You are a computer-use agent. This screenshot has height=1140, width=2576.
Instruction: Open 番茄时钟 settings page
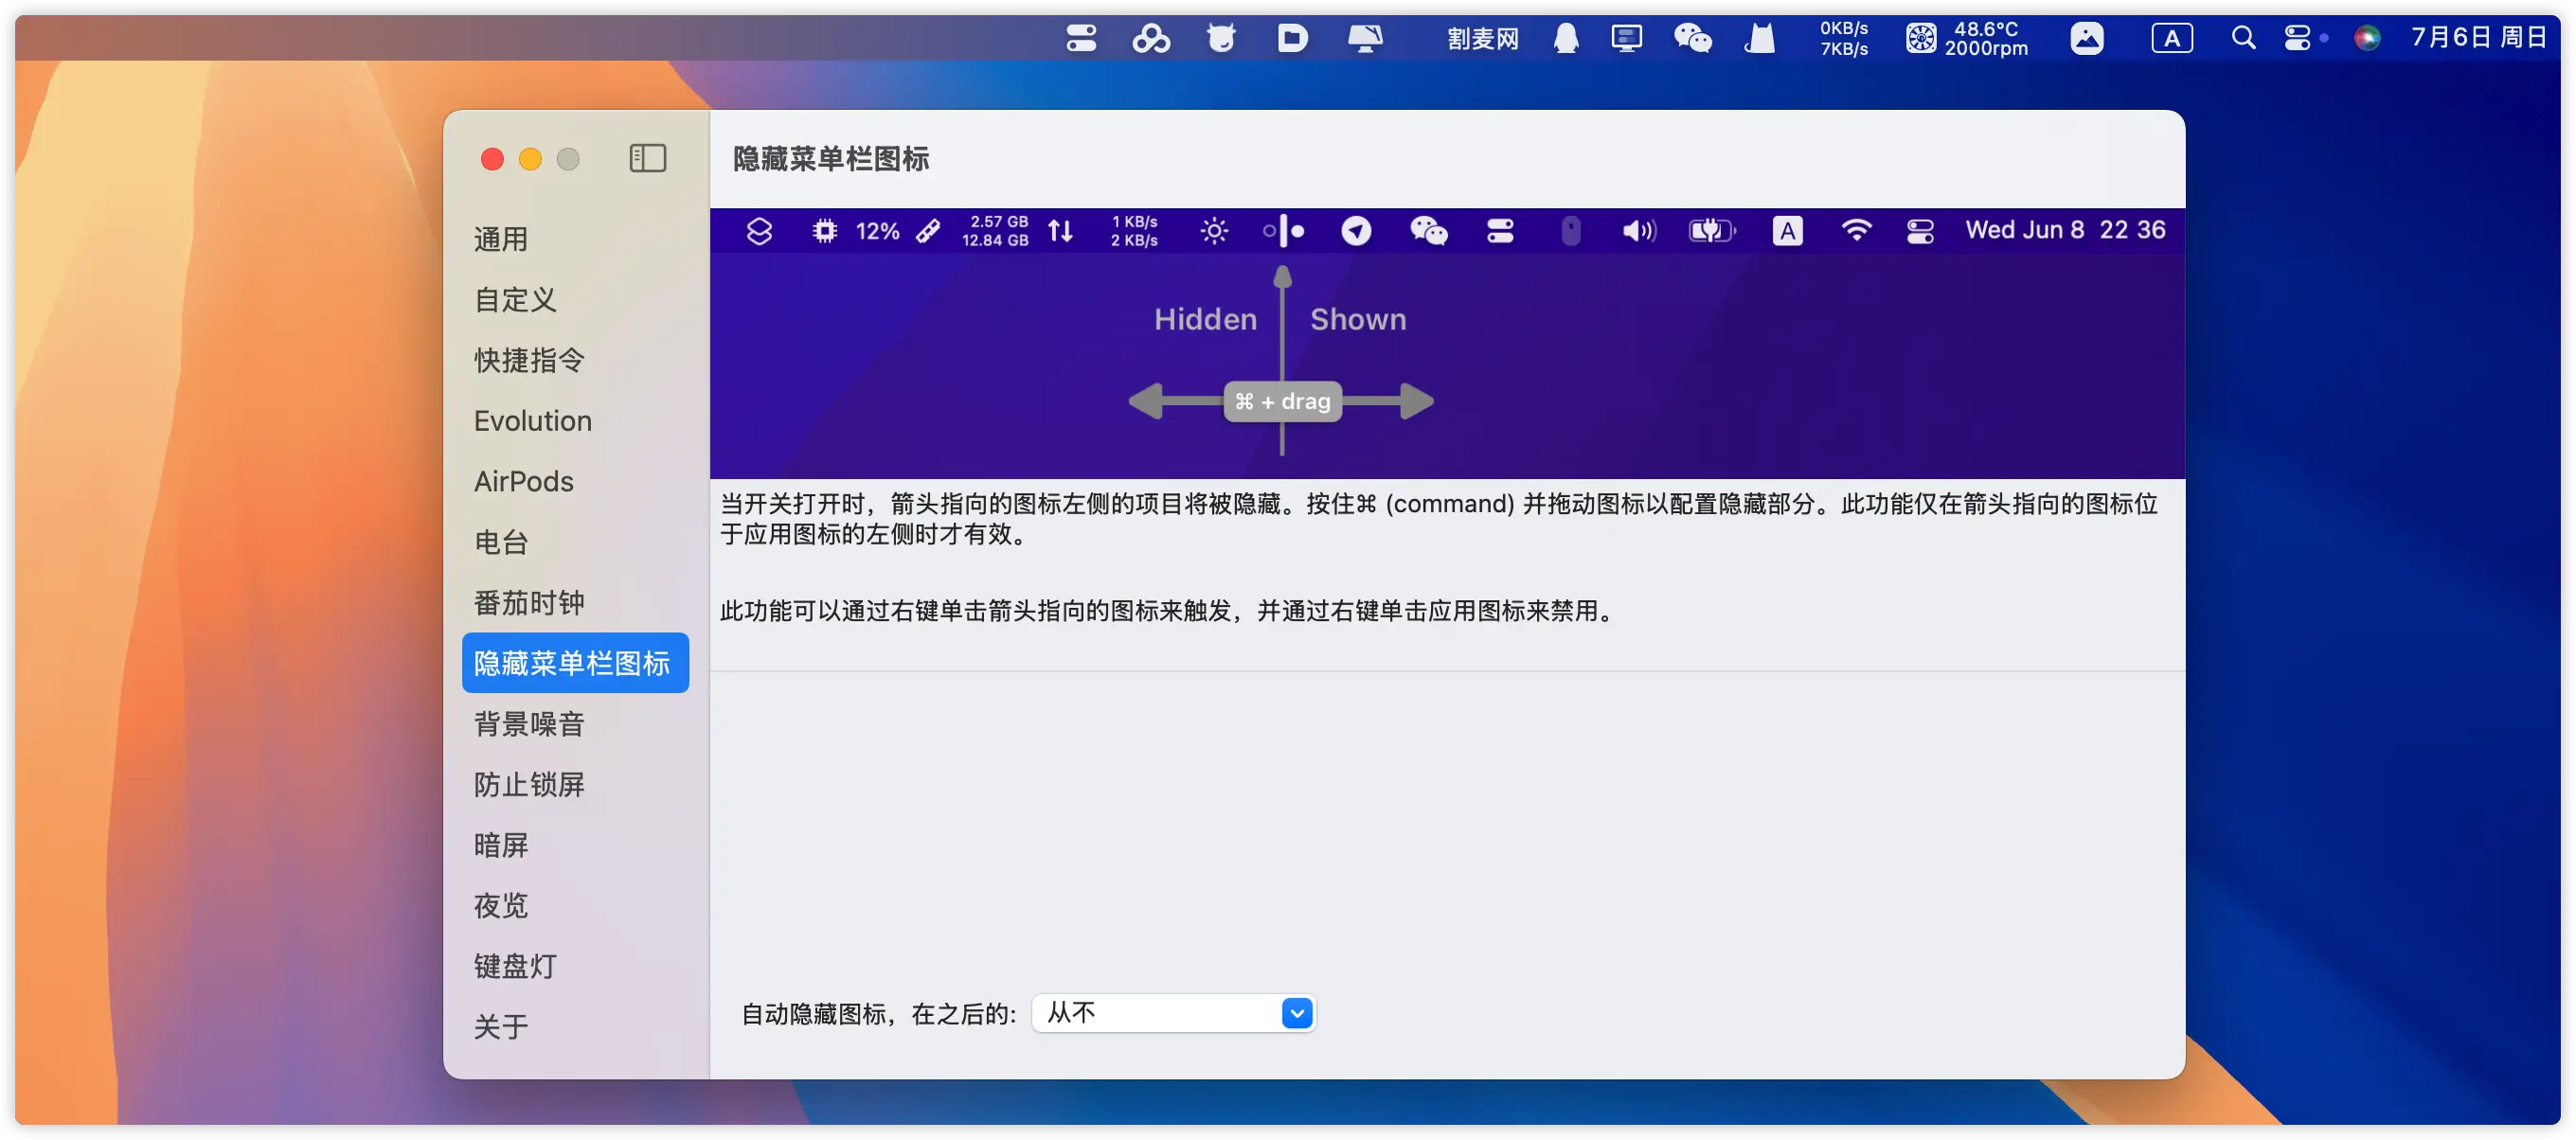(529, 602)
